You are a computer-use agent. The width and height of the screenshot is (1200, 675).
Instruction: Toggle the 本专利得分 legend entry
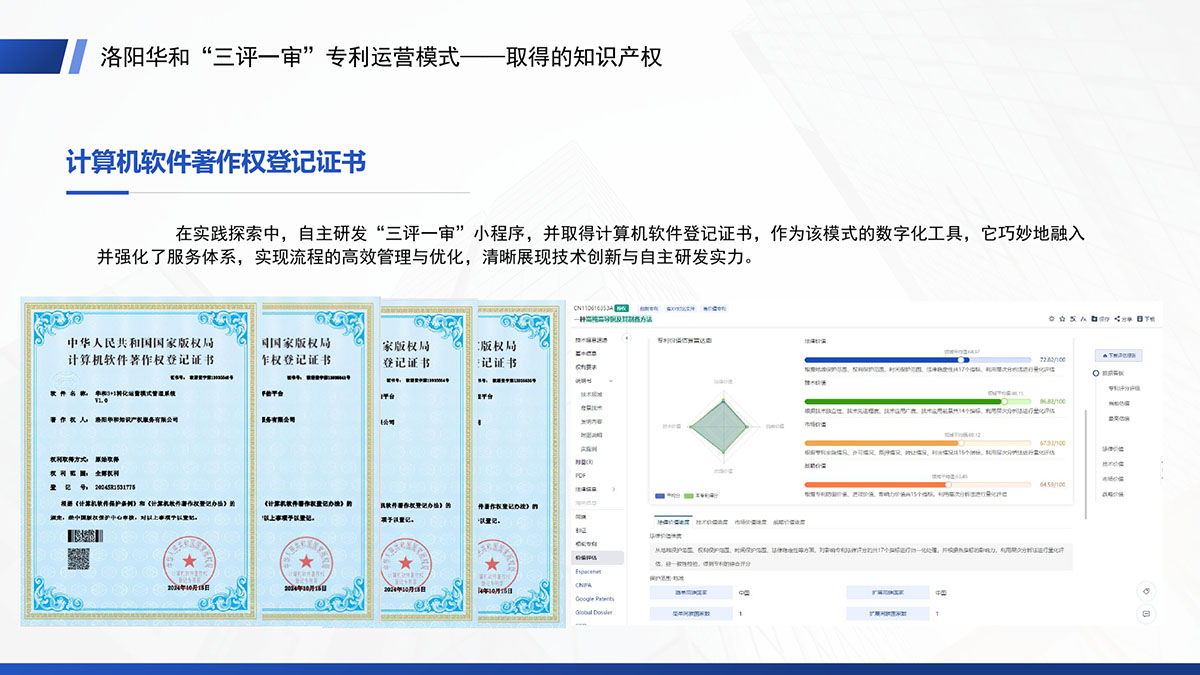[x=701, y=495]
